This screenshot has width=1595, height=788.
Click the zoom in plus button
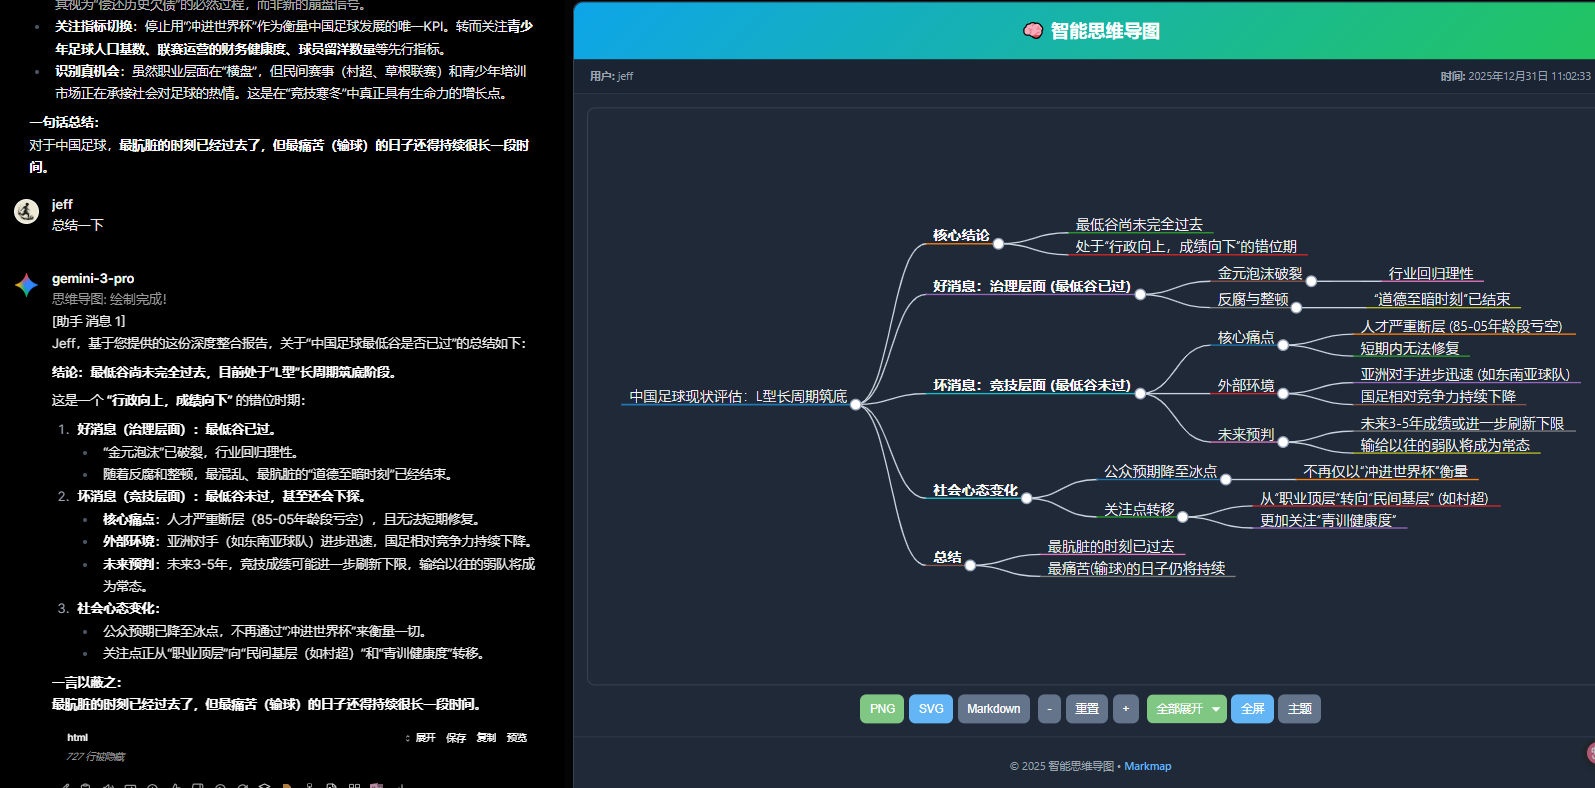1125,709
